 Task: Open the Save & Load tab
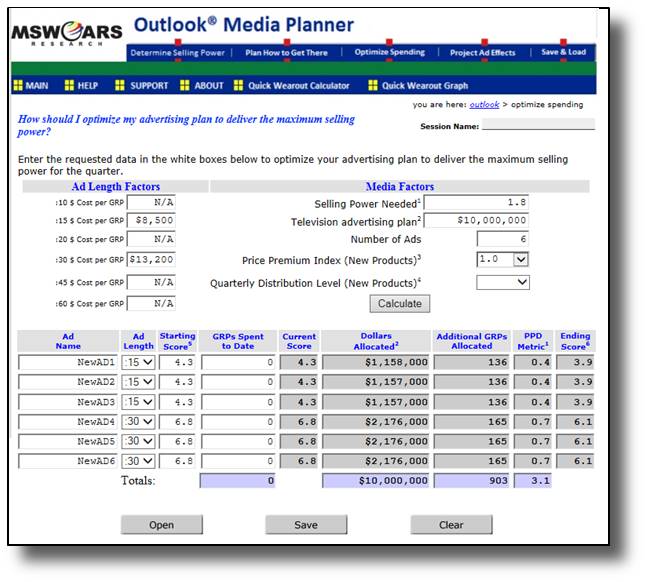[564, 52]
